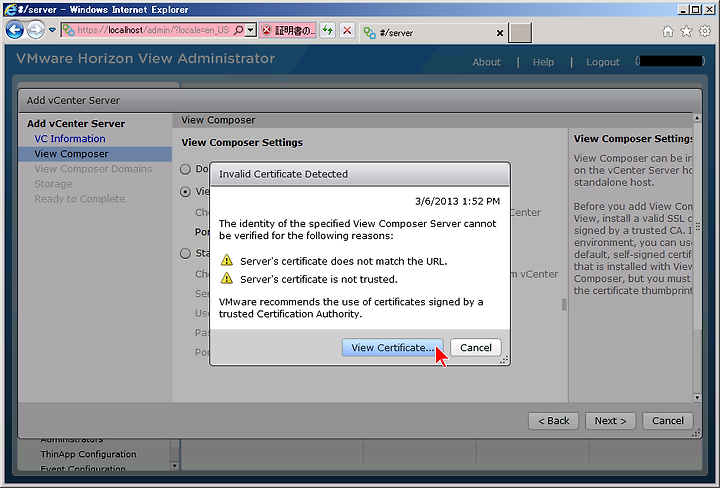The height and width of the screenshot is (488, 720).
Task: Select VC Information wizard step
Action: 70,139
